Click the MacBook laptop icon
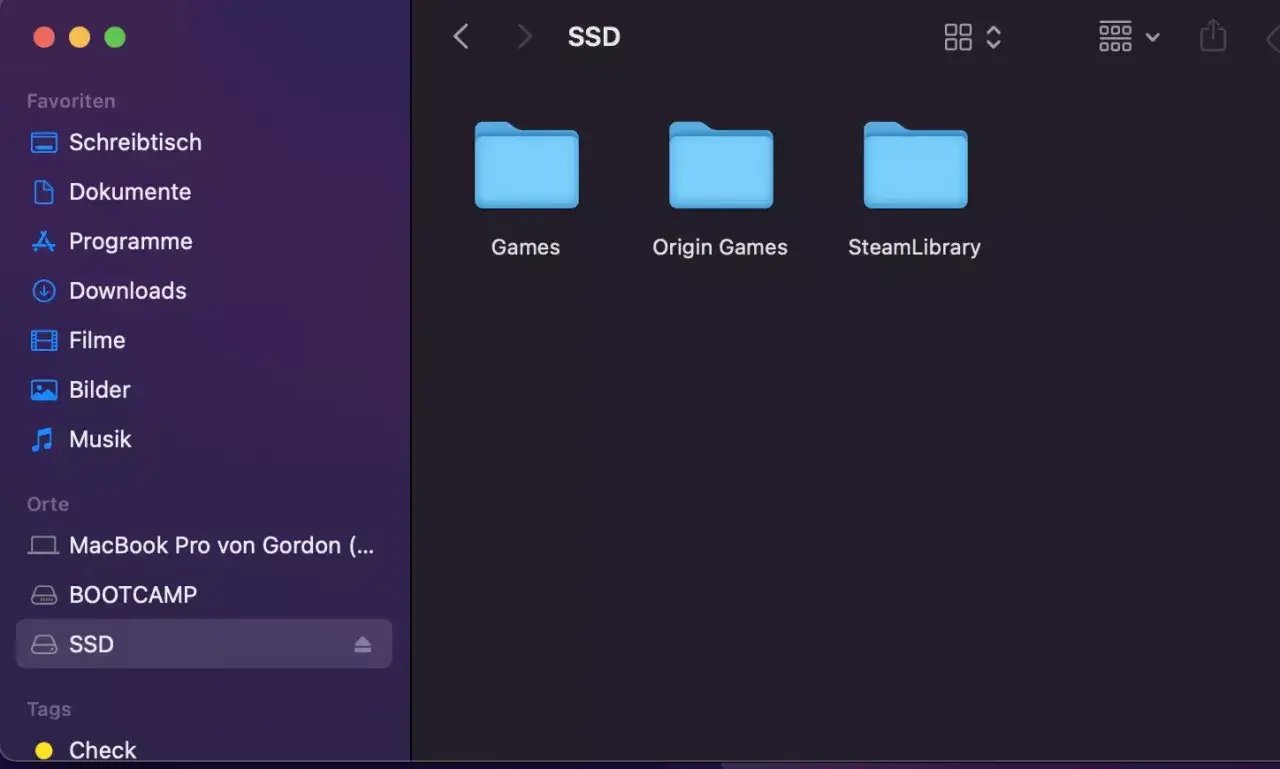The height and width of the screenshot is (769, 1280). click(44, 545)
